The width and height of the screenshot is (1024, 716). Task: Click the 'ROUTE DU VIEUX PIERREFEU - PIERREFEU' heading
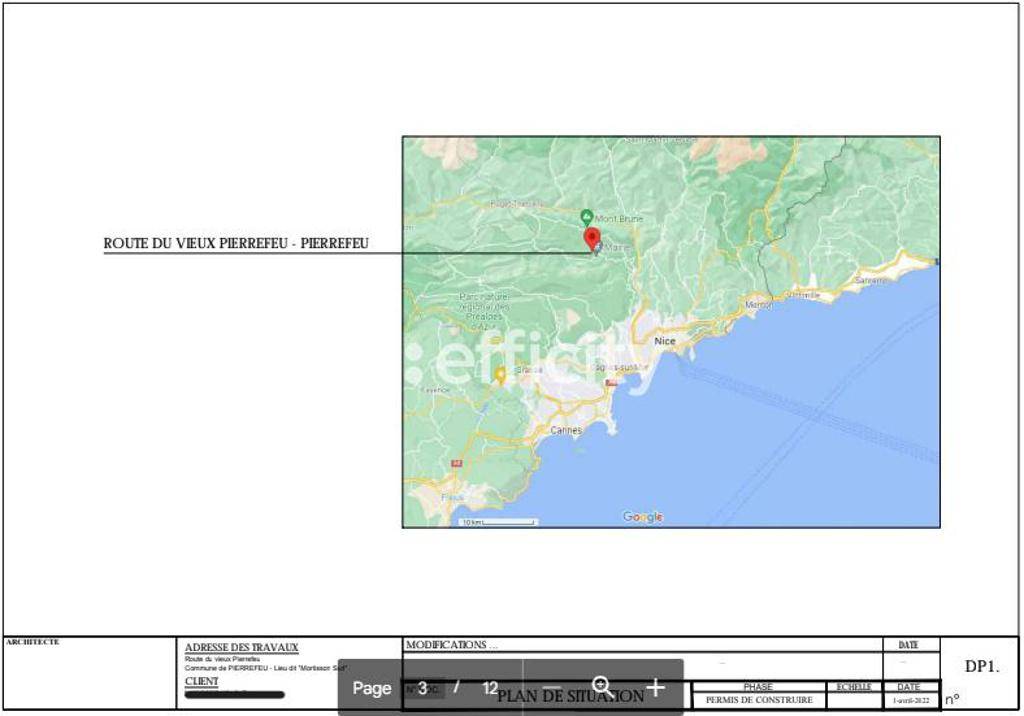click(236, 244)
